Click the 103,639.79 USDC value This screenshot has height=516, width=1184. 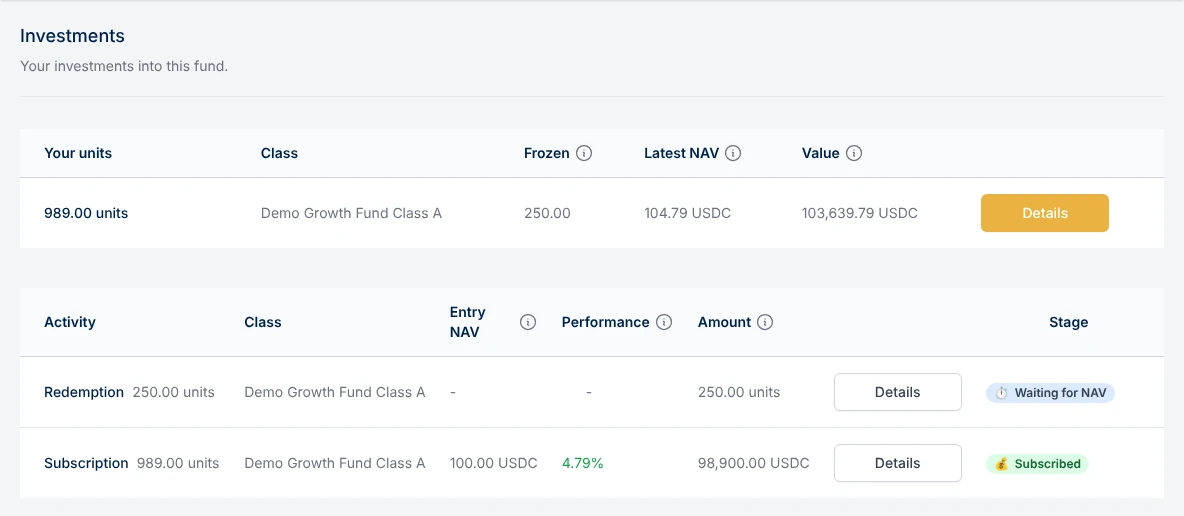860,213
